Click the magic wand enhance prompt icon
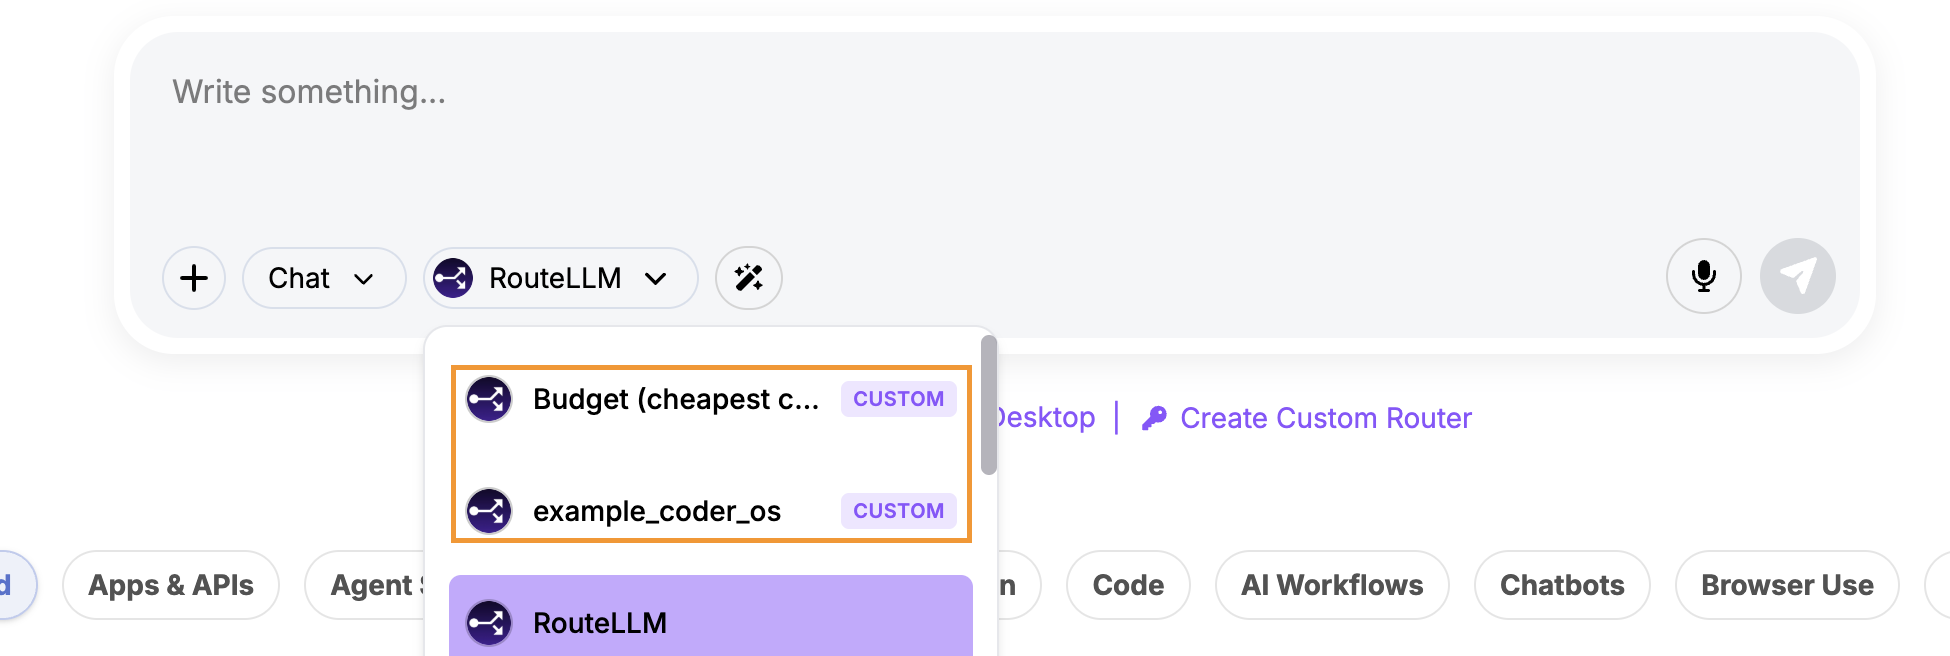Image resolution: width=1950 pixels, height=656 pixels. pyautogui.click(x=749, y=278)
